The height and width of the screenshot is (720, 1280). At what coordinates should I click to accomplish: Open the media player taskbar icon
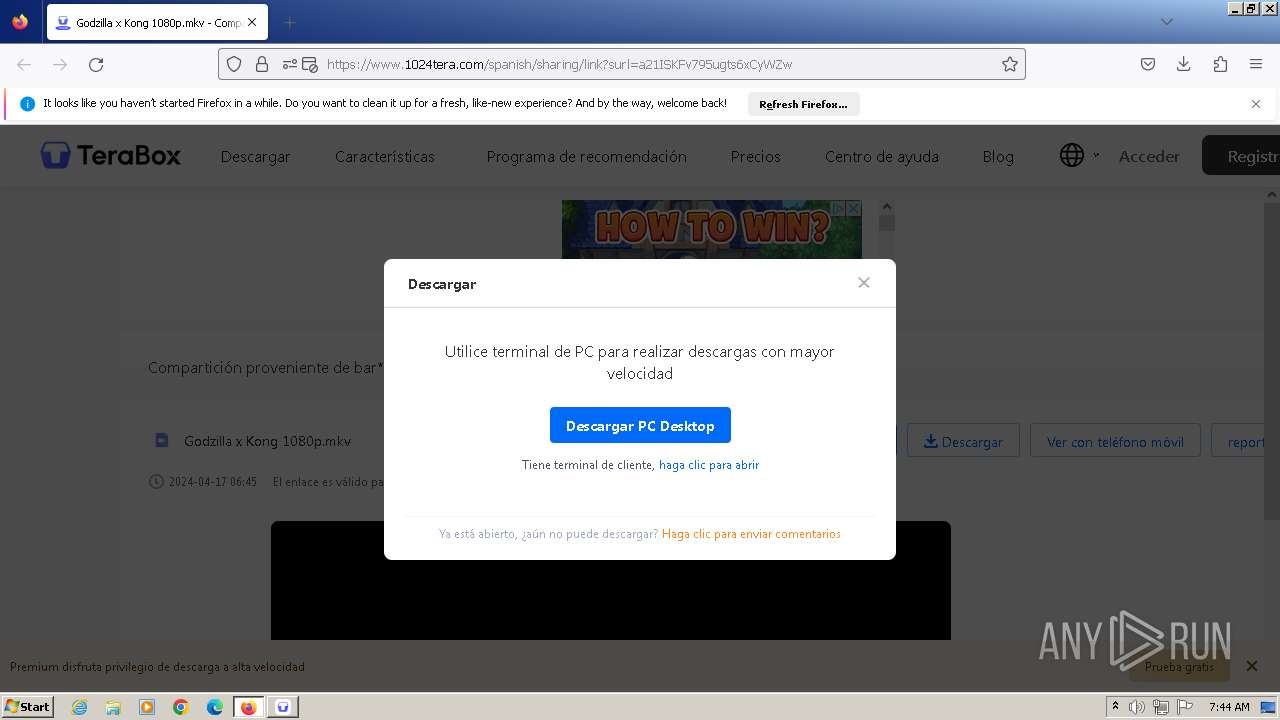(147, 707)
